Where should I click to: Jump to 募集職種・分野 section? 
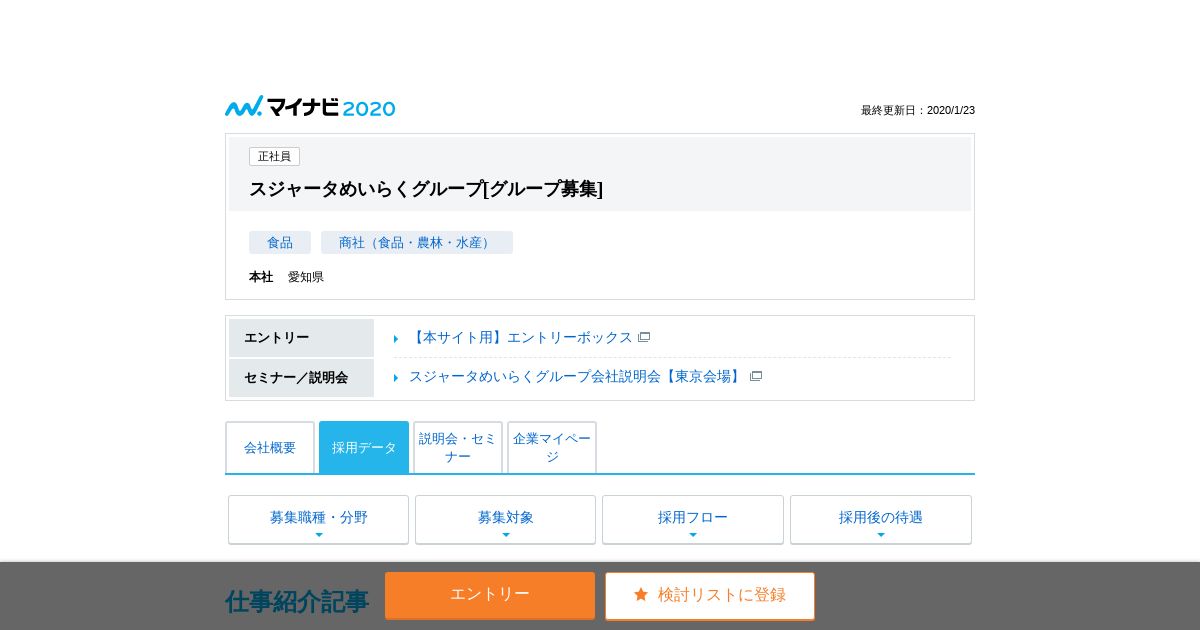pos(318,519)
